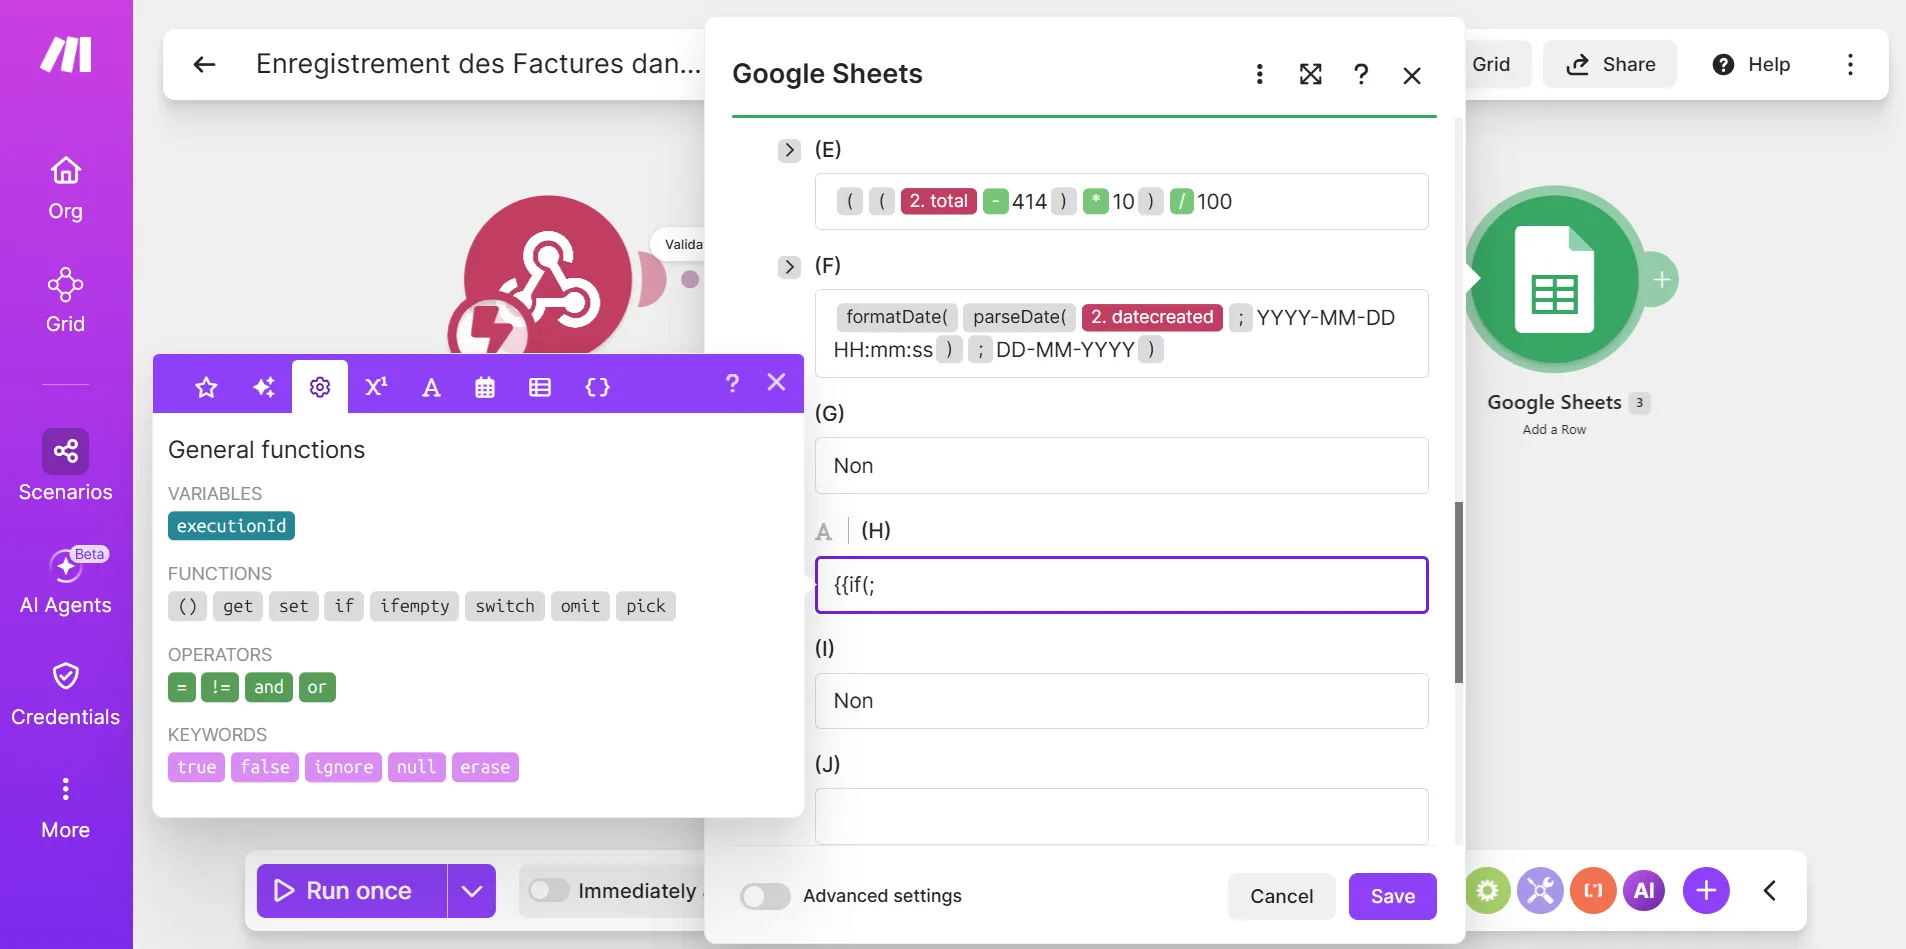
Task: Open the top-right more options menu
Action: click(1850, 65)
